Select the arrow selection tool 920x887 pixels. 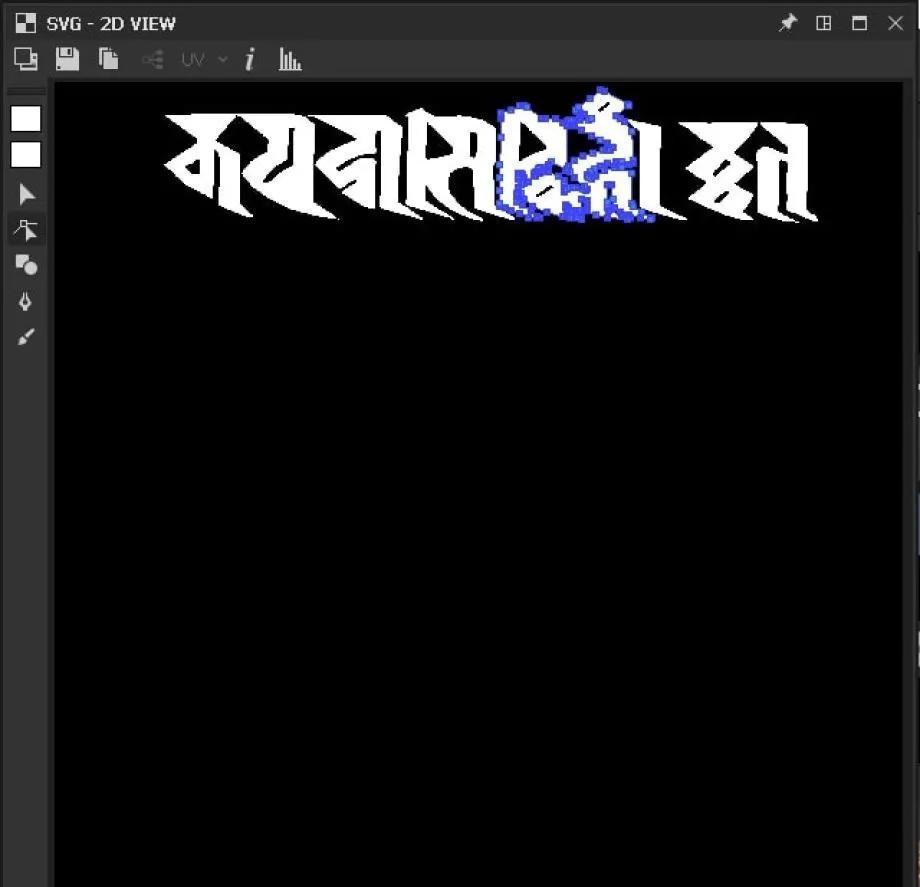pos(26,194)
